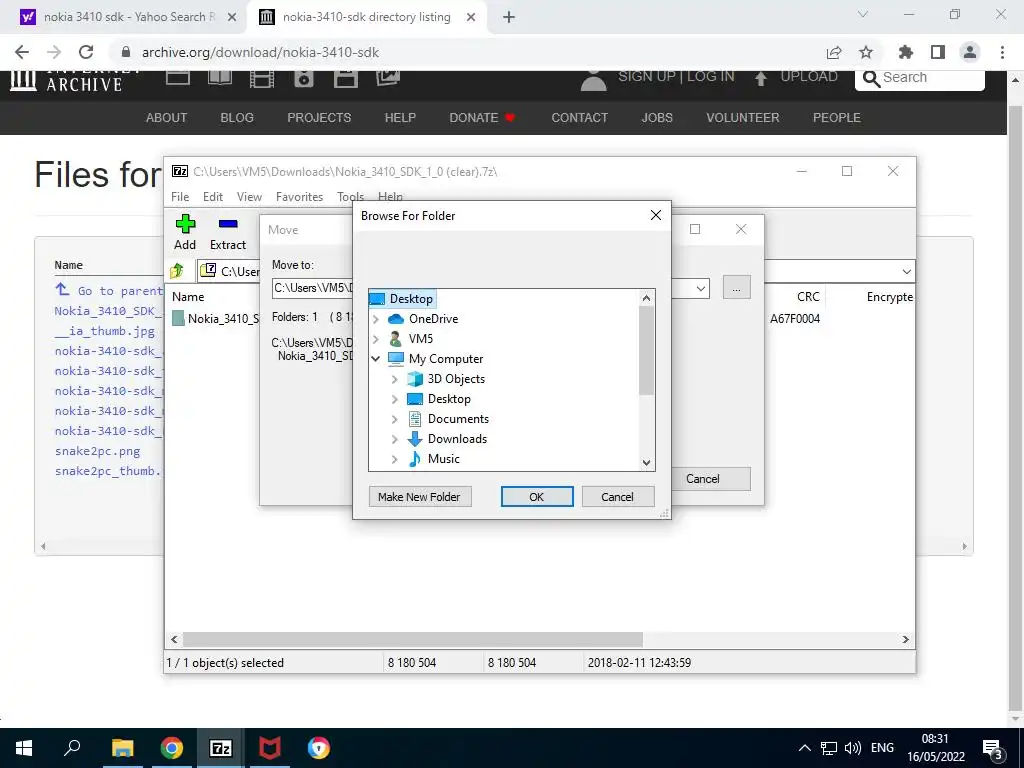Click archive.org URL in address bar
1024x768 pixels.
pyautogui.click(x=261, y=52)
